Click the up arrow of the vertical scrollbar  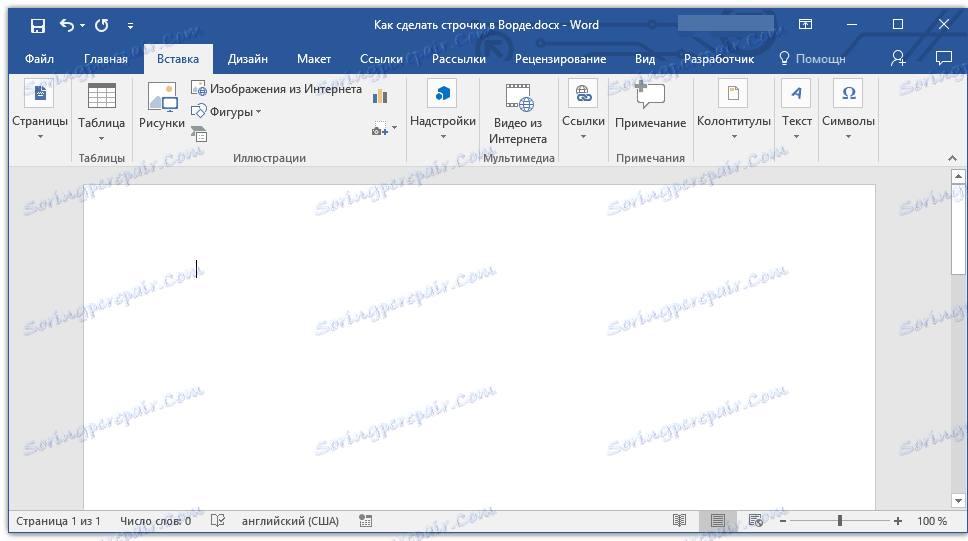coord(958,177)
